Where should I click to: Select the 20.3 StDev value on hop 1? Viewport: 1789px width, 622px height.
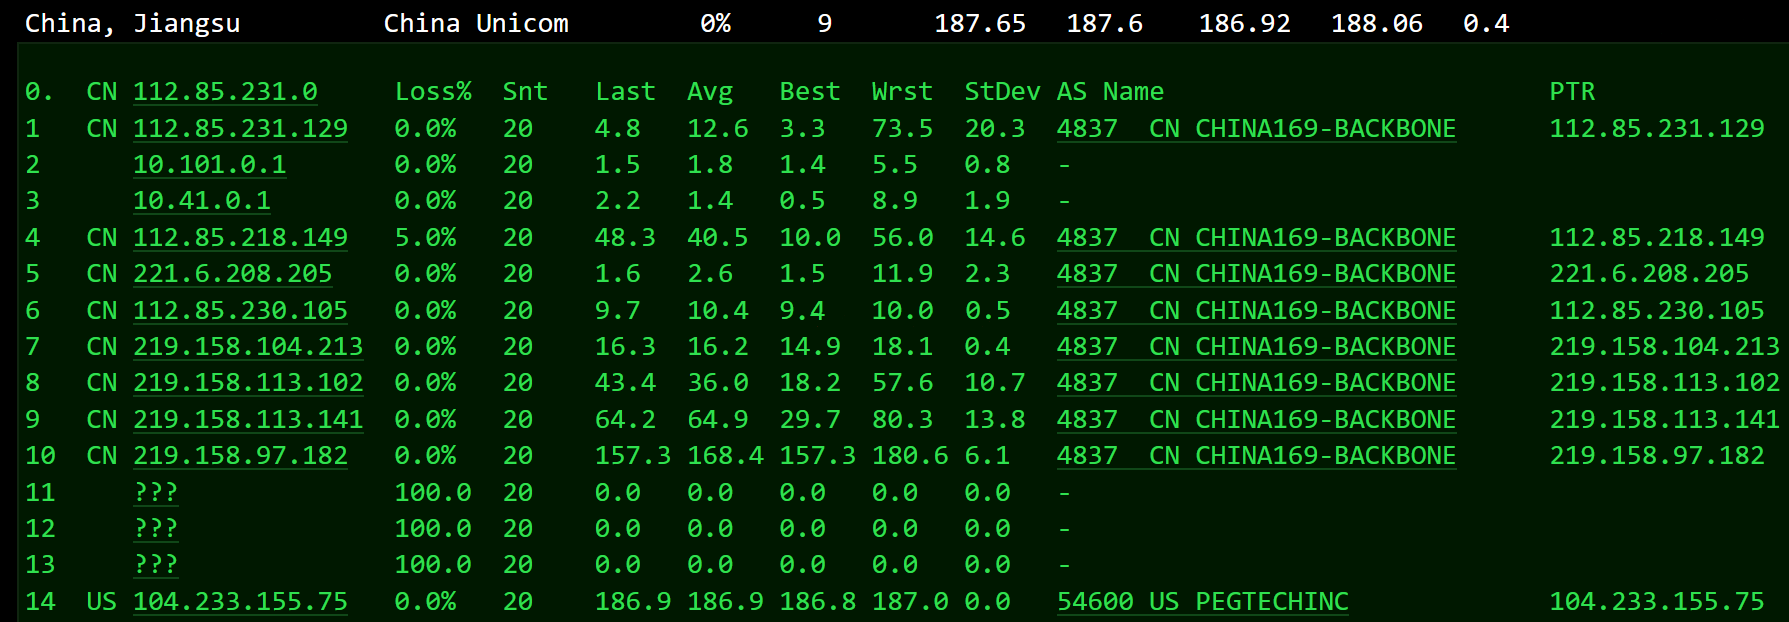click(x=994, y=129)
